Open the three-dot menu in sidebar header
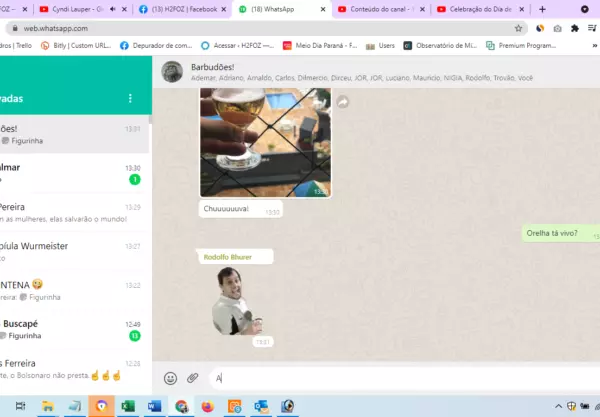The width and height of the screenshot is (600, 417). click(x=130, y=99)
